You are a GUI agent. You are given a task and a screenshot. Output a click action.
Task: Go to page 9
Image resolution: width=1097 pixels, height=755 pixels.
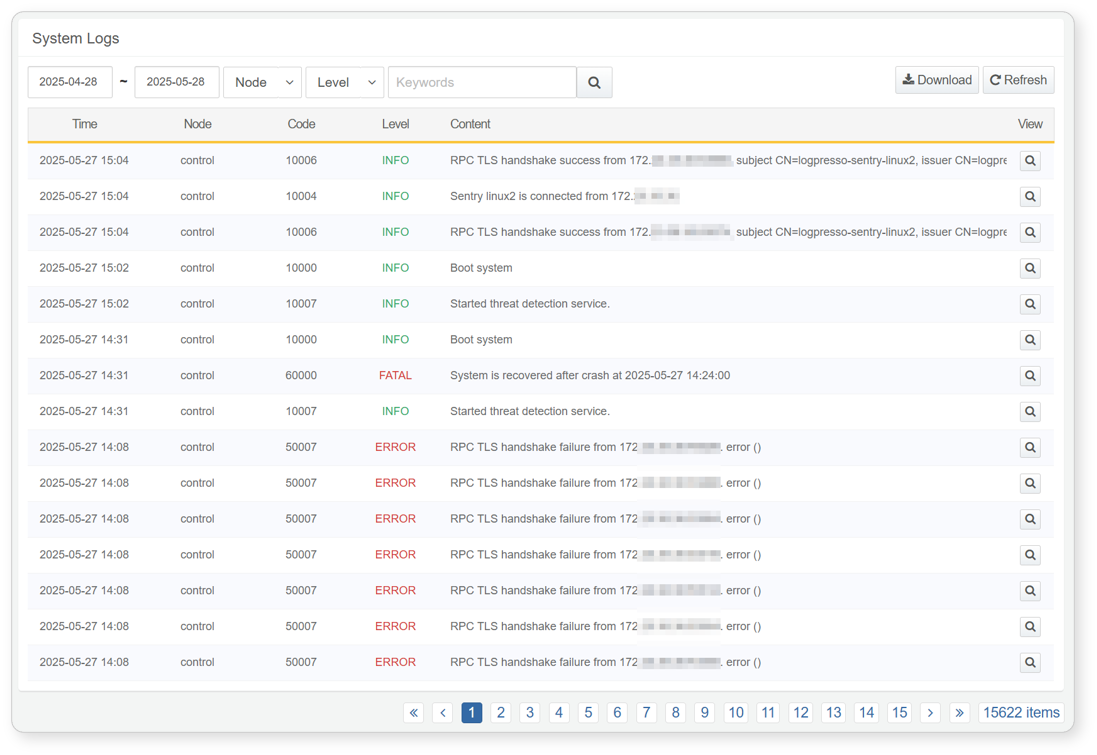[705, 712]
